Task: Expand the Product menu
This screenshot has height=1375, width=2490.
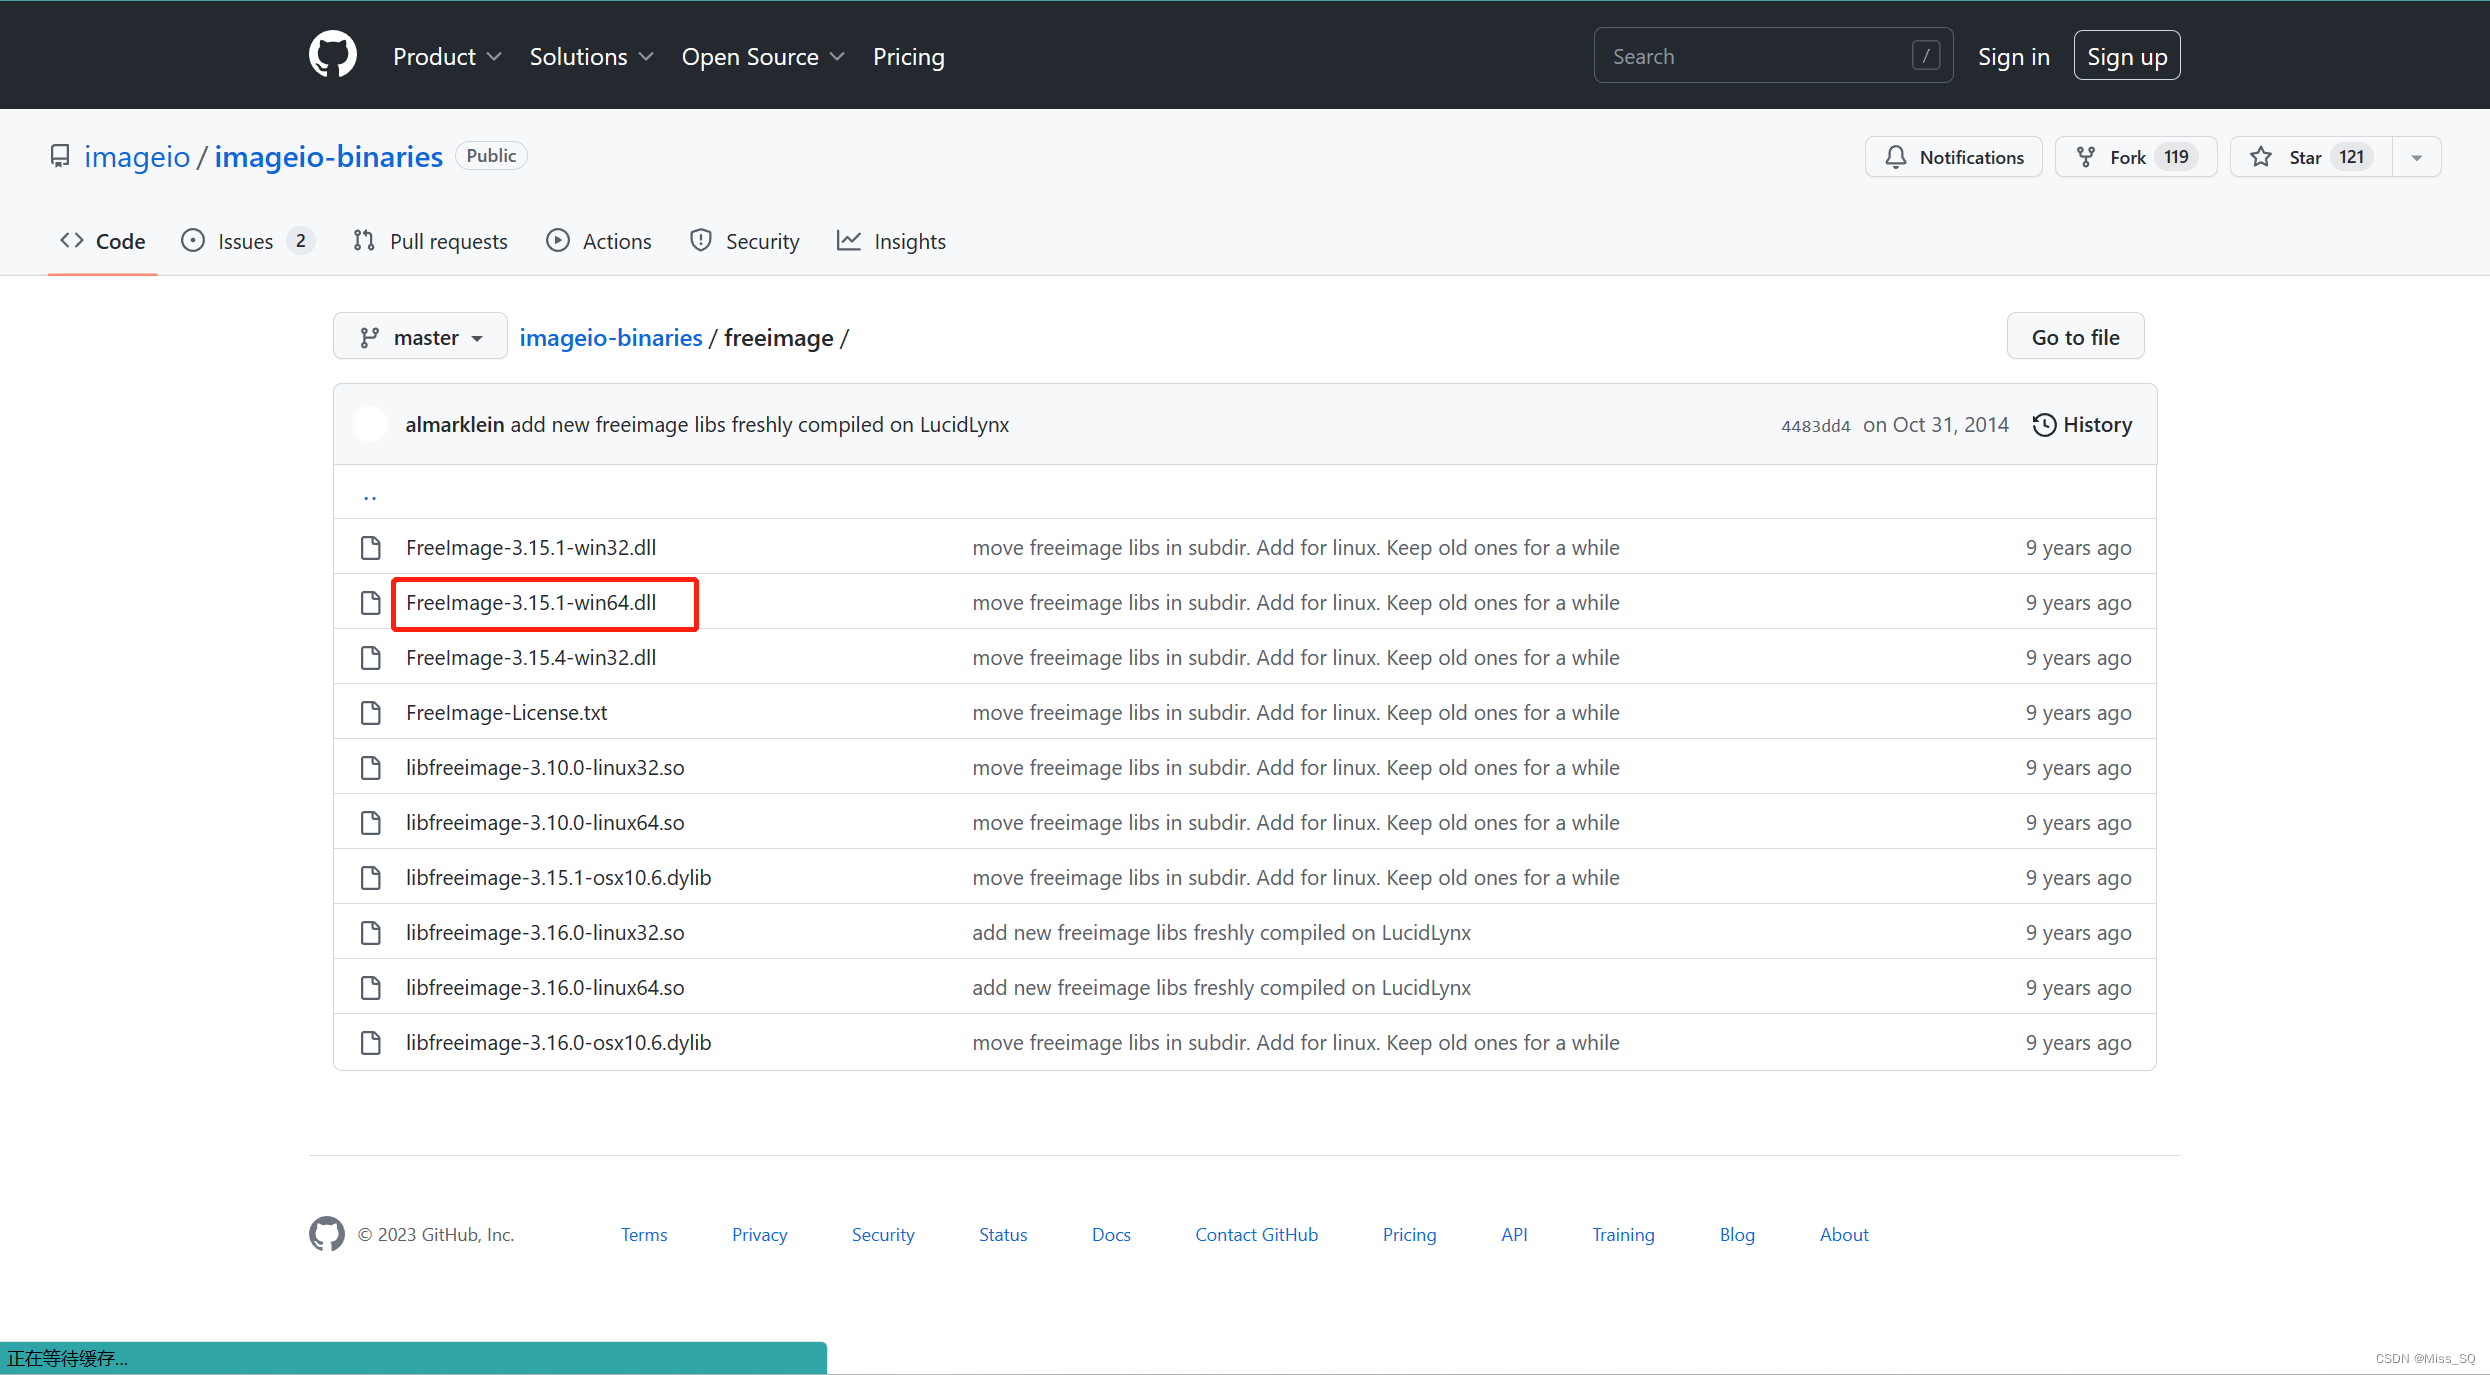Action: (446, 57)
